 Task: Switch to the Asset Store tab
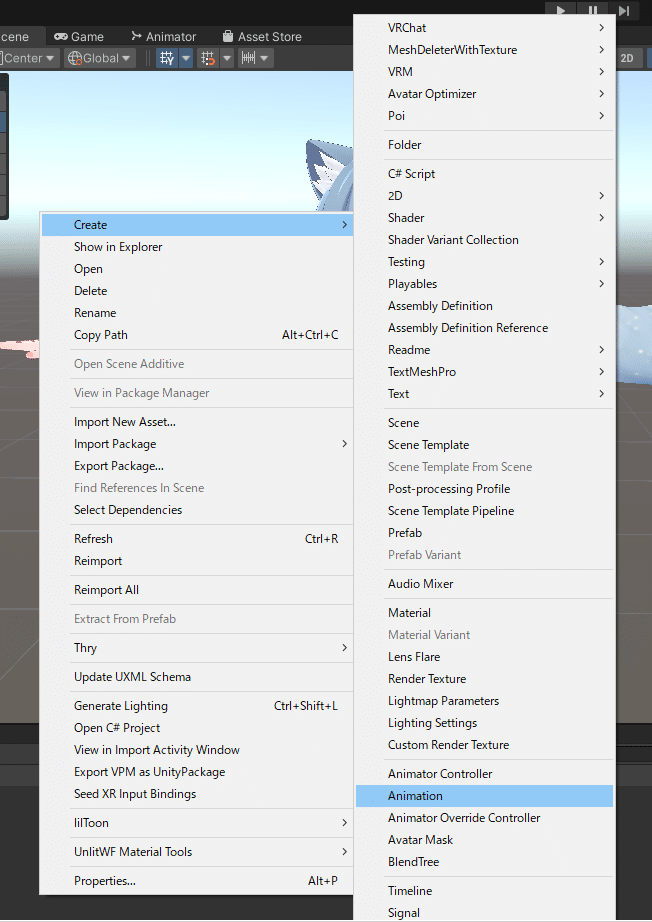[x=262, y=36]
